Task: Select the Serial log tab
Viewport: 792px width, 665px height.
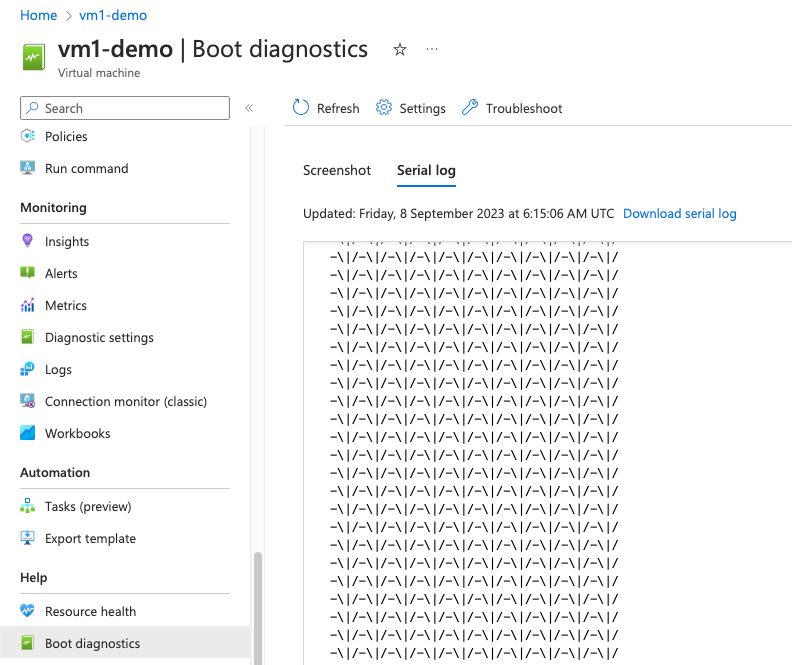Action: pyautogui.click(x=426, y=171)
